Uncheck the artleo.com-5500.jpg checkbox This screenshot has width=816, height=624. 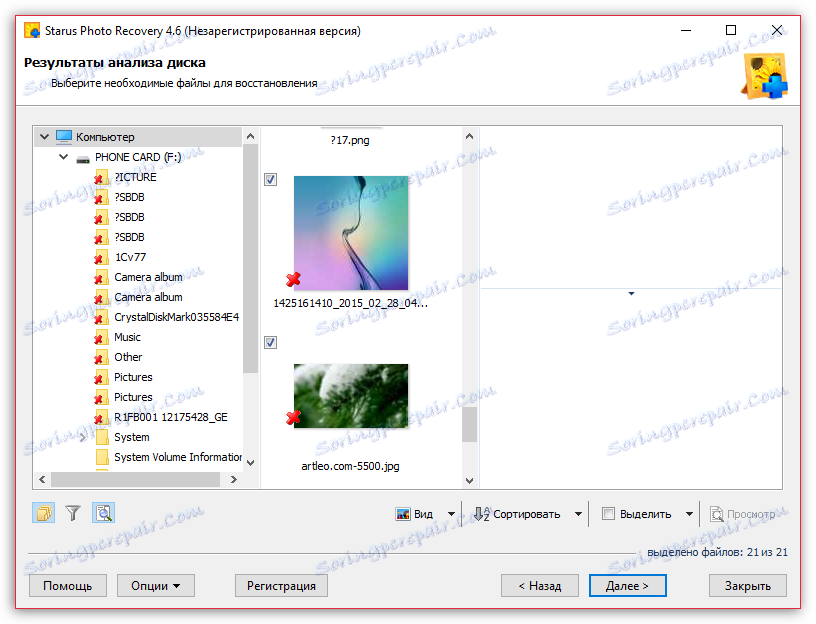click(271, 342)
